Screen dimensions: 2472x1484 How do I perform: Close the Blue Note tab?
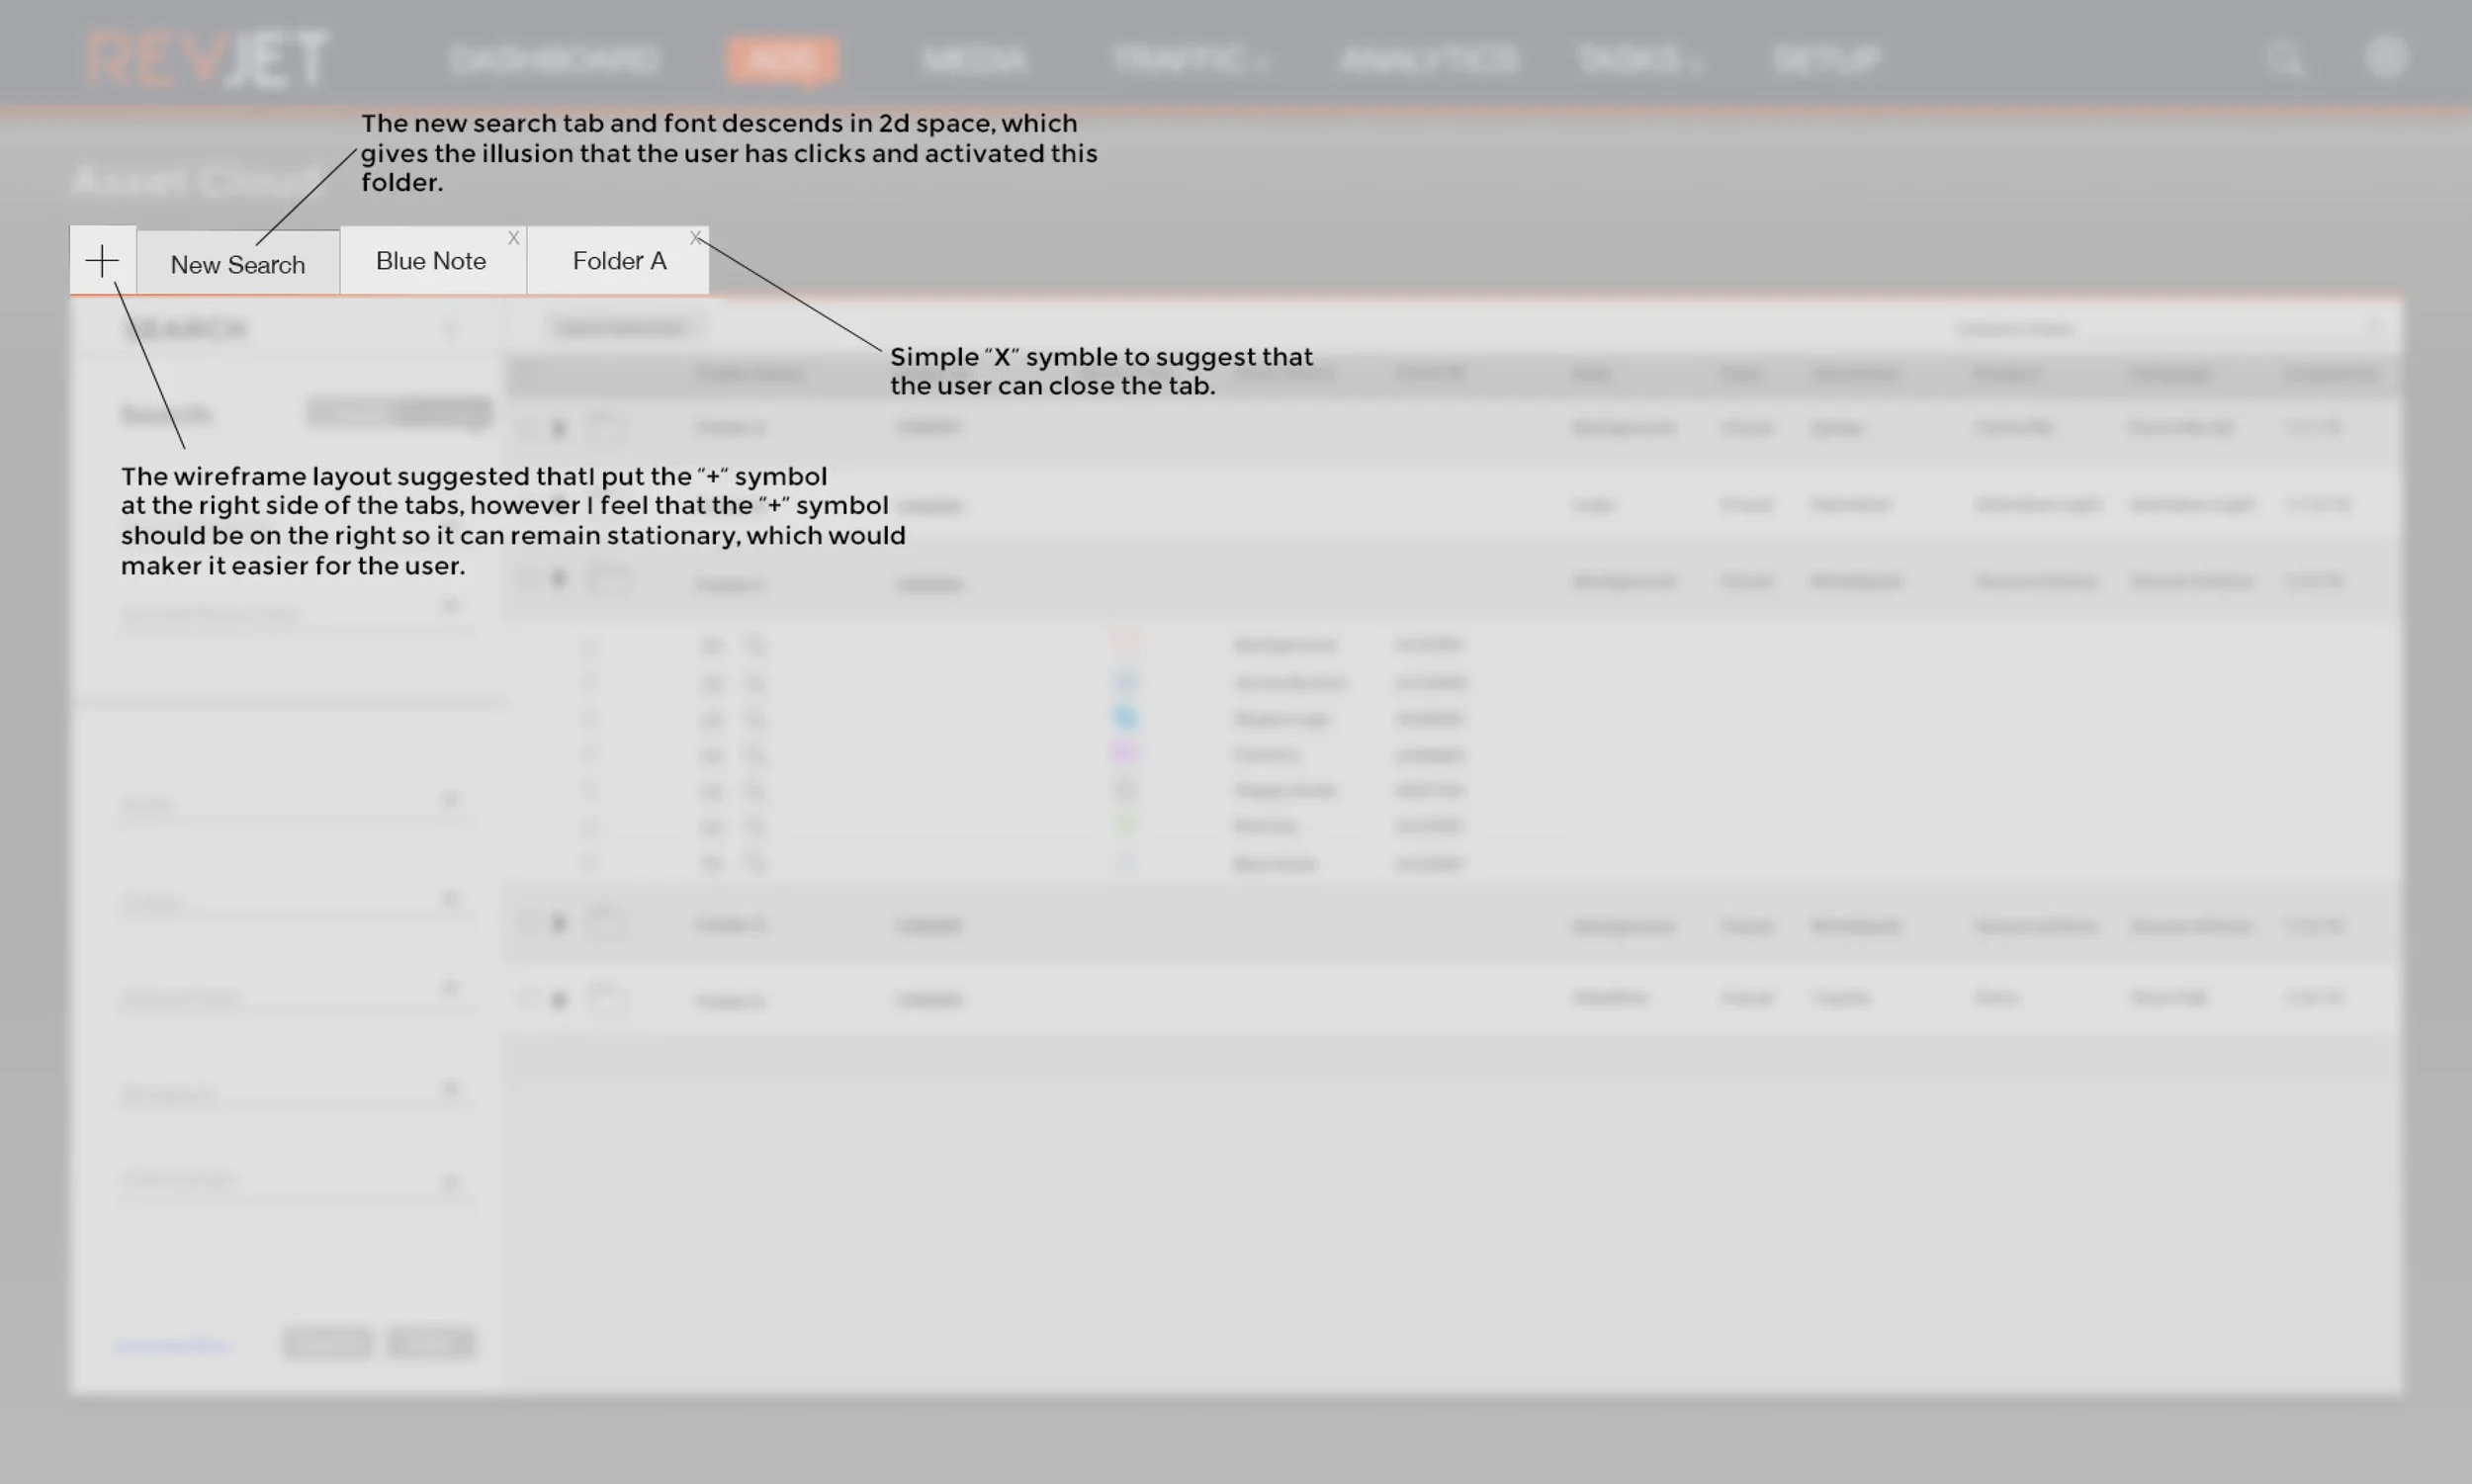pyautogui.click(x=513, y=238)
